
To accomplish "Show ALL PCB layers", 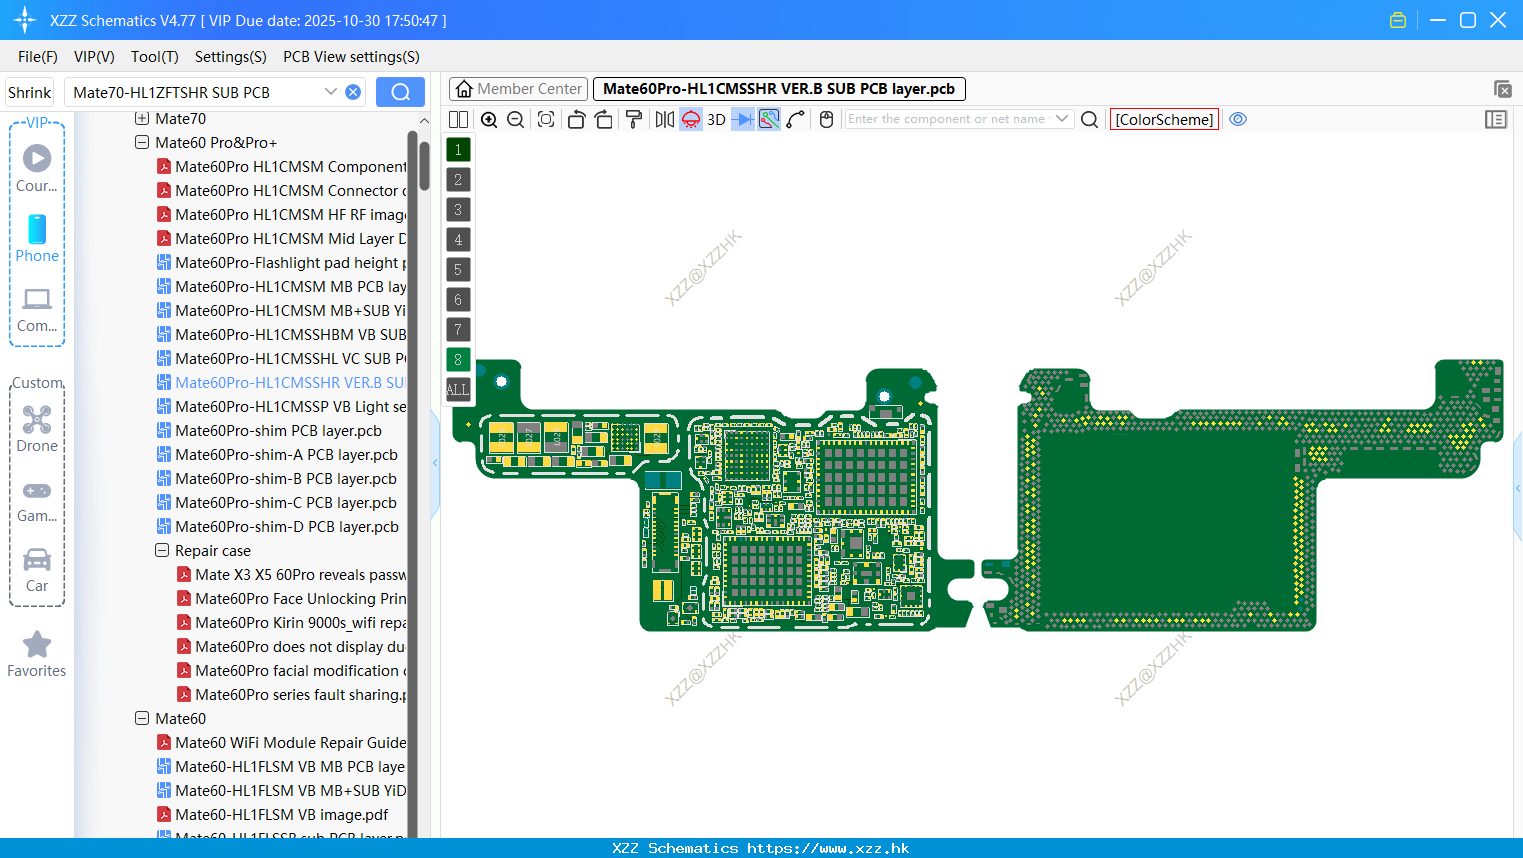I will click(x=457, y=390).
